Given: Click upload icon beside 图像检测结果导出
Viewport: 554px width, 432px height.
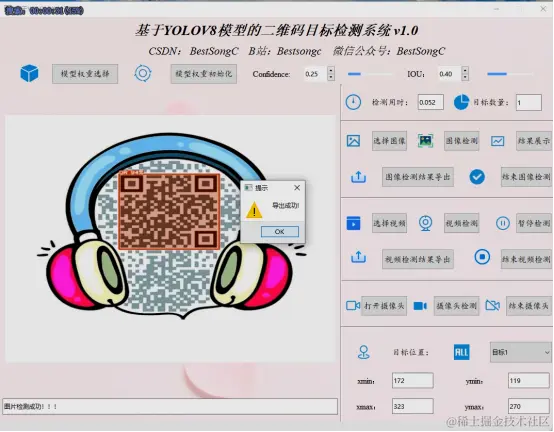Looking at the screenshot, I should point(358,177).
